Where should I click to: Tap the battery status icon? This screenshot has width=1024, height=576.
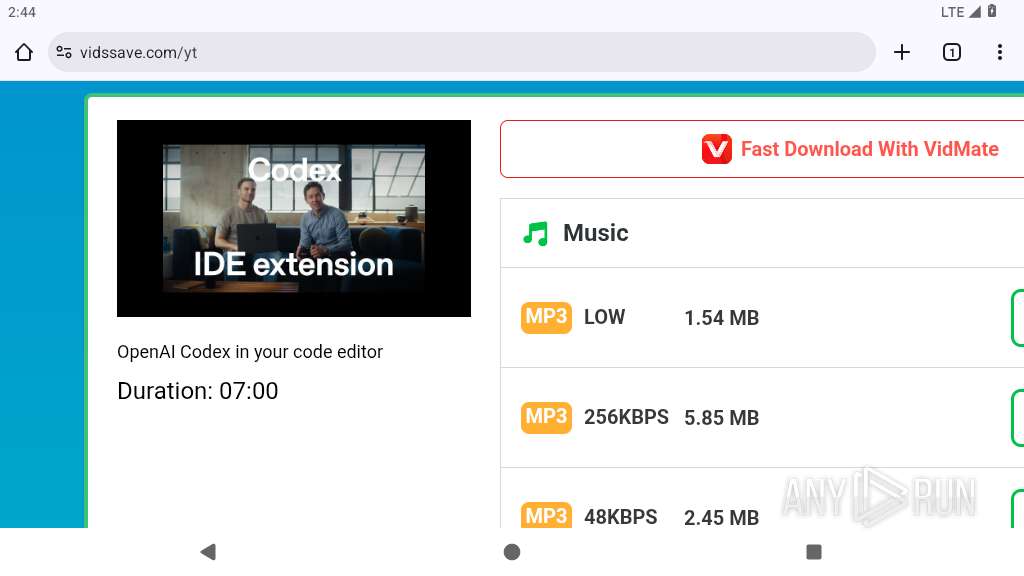click(991, 11)
